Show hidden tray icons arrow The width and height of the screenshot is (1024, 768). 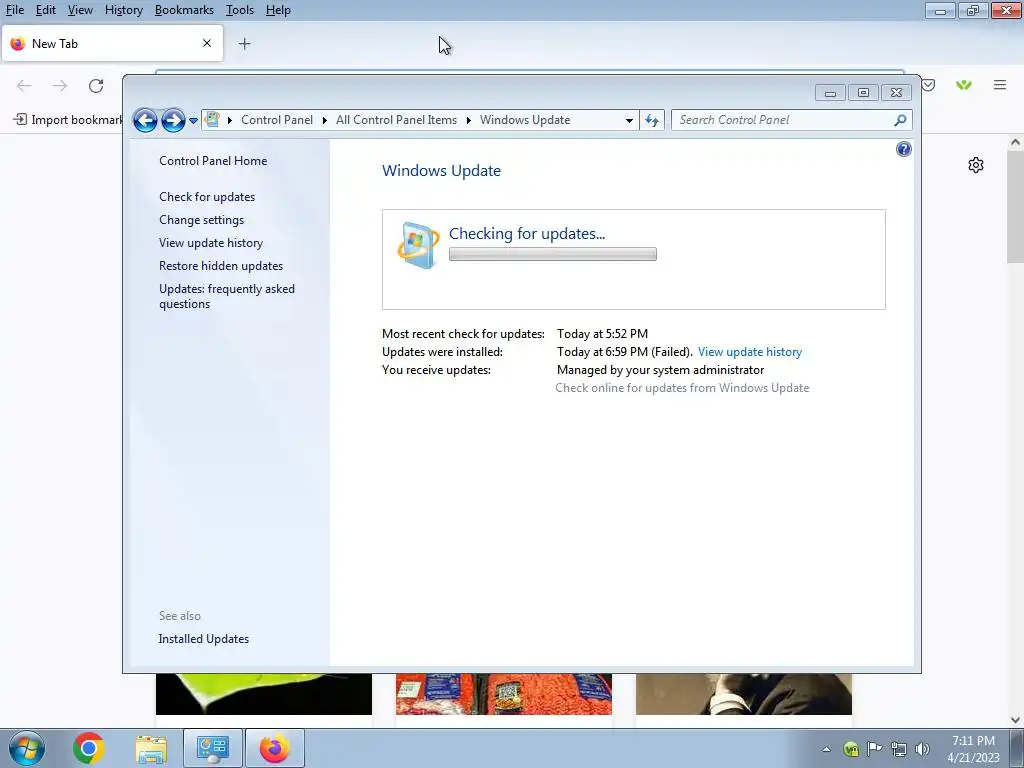[x=826, y=749]
